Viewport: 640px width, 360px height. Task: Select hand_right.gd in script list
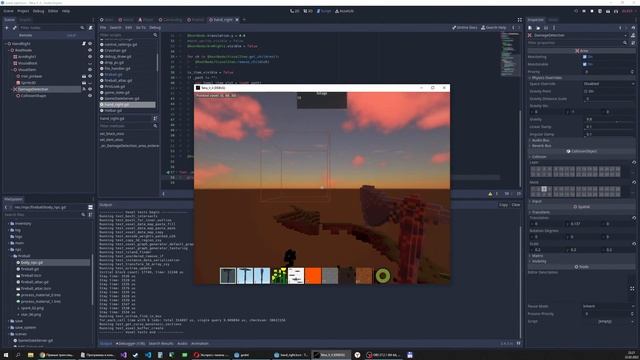pos(127,105)
